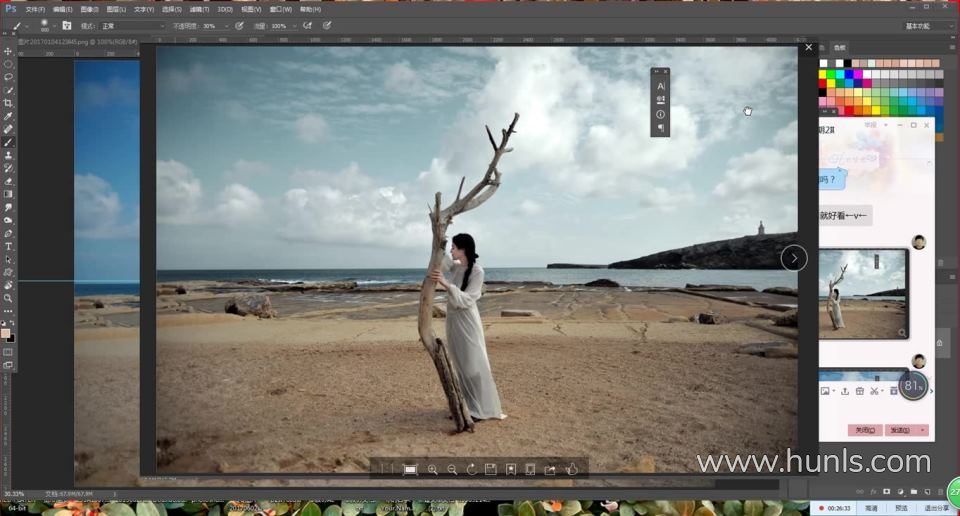Click the 关闭 button in chat window
The height and width of the screenshot is (516, 960).
point(864,430)
